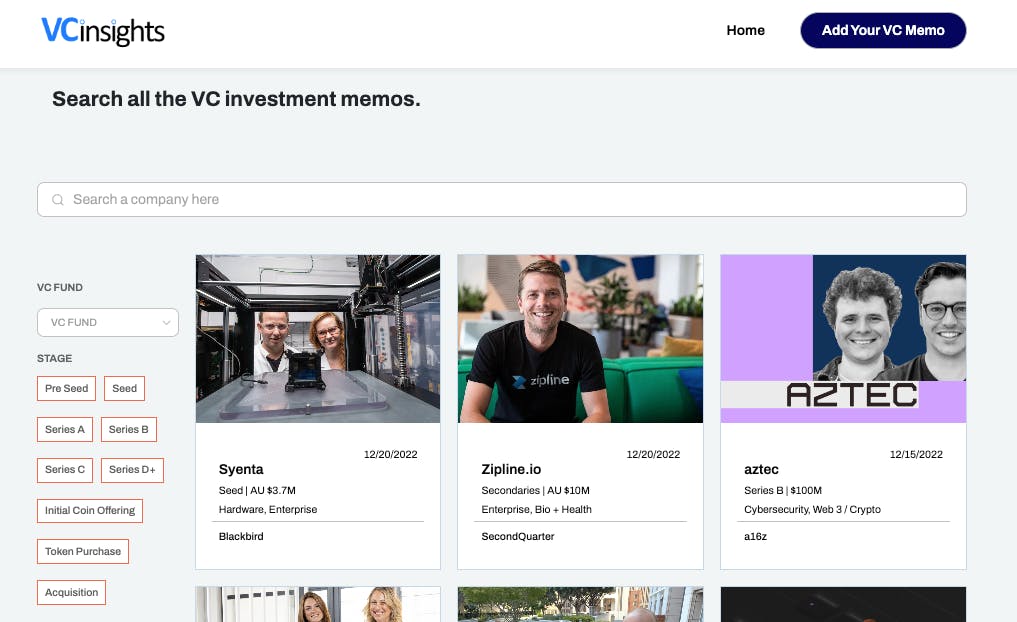
Task: Toggle the Pre Seed stage filter
Action: (x=66, y=389)
